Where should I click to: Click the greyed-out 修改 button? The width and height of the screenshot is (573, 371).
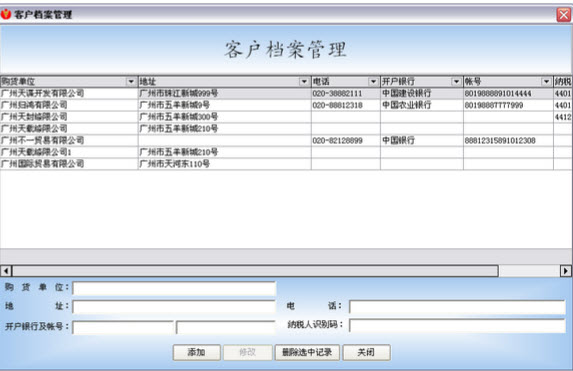(x=248, y=352)
